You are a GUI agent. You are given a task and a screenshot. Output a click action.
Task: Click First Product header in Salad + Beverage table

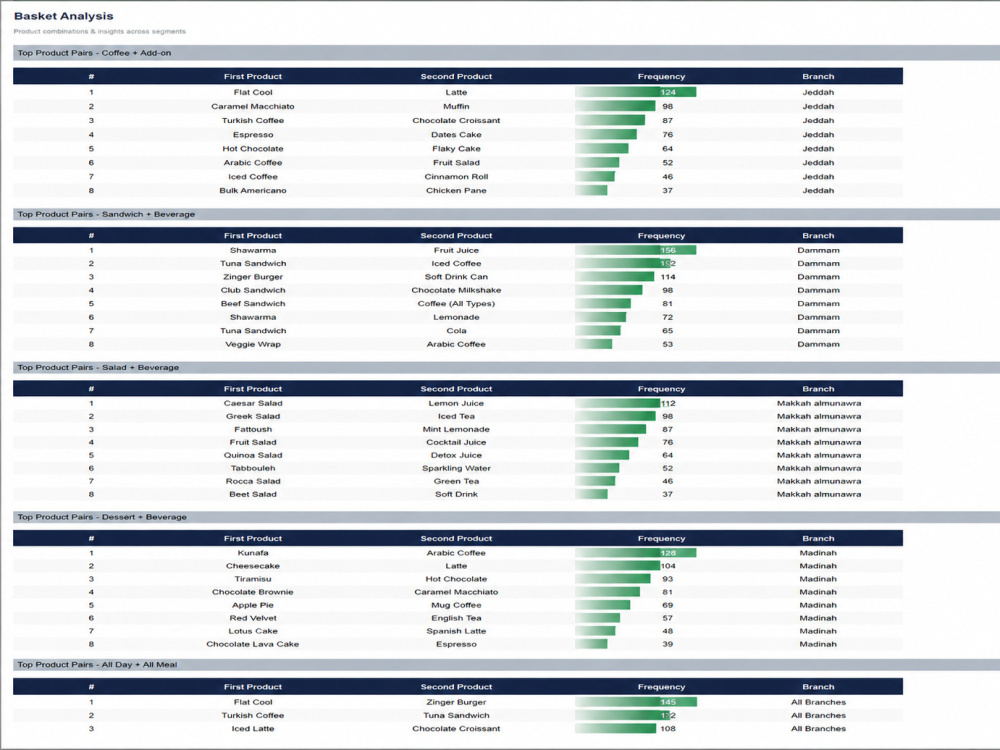point(253,389)
